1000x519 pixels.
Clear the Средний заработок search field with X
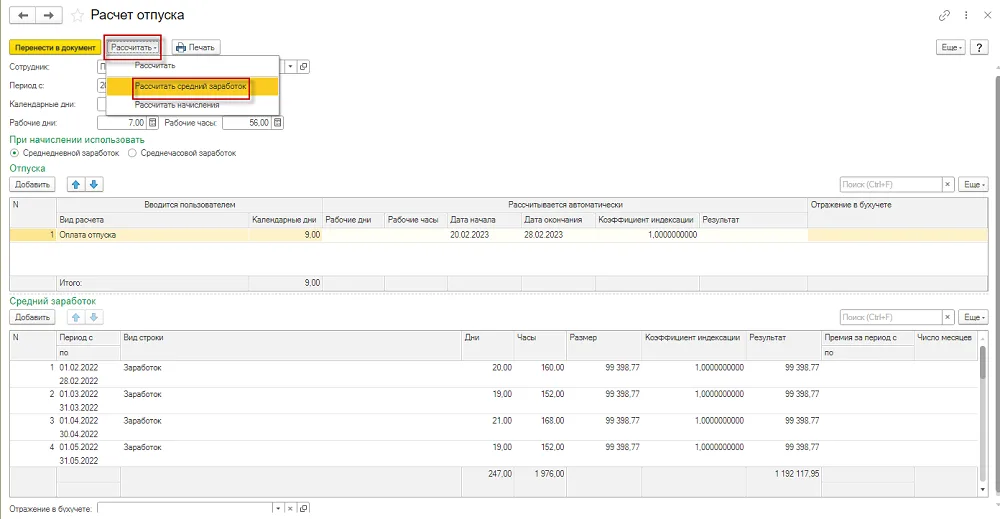click(x=948, y=317)
